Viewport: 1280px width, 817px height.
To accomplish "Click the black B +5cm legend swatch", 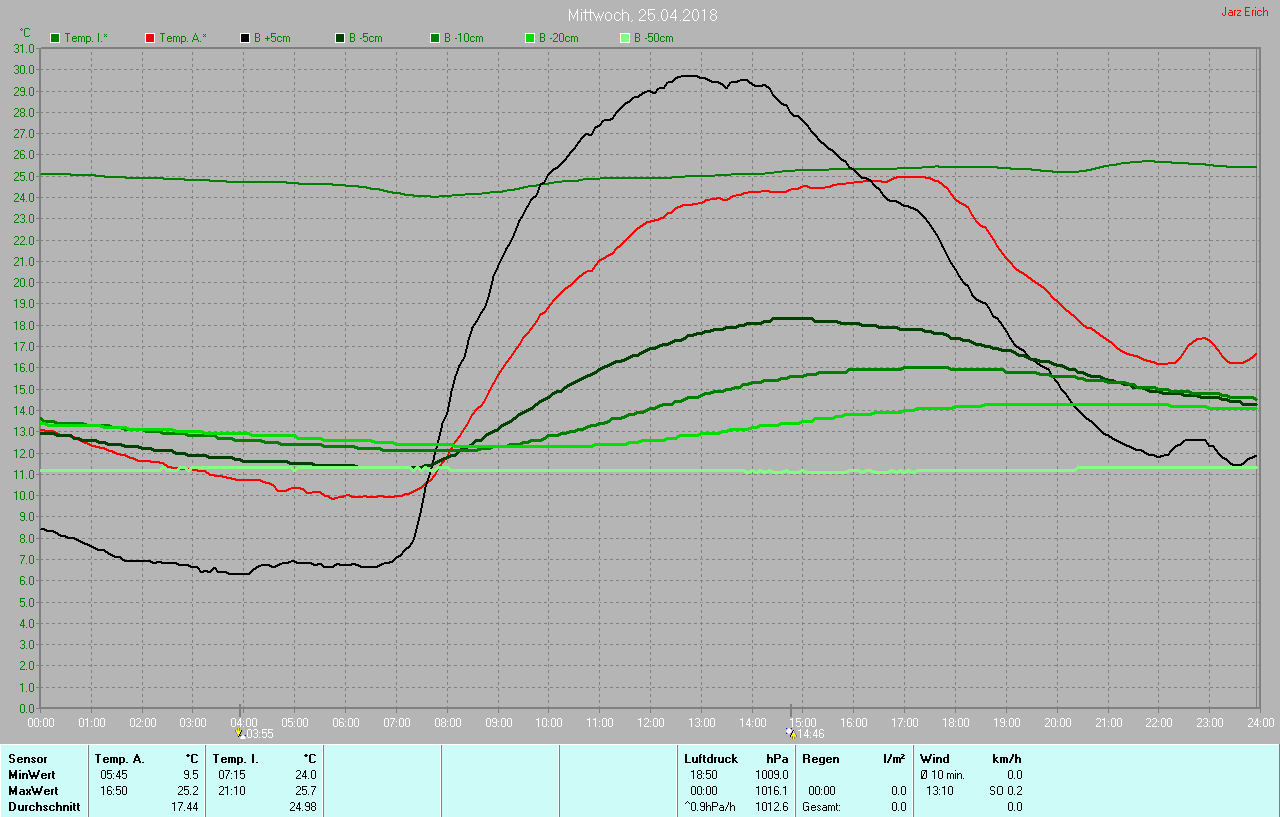I will pos(245,38).
